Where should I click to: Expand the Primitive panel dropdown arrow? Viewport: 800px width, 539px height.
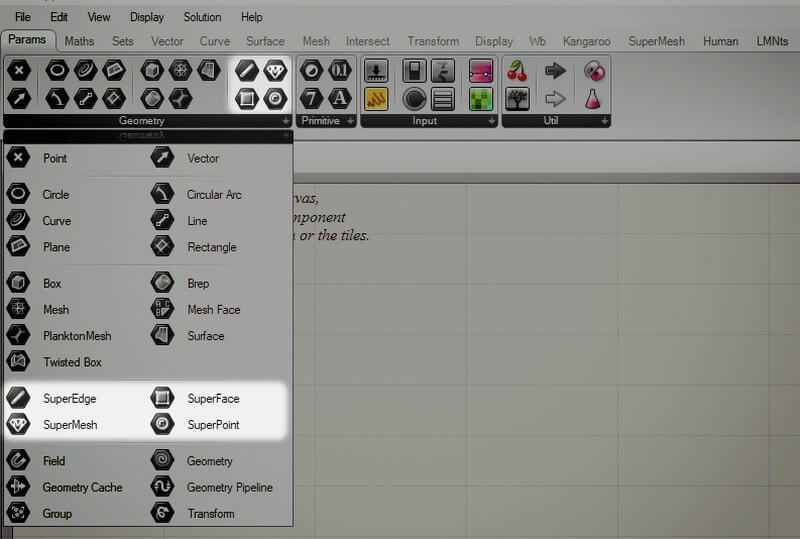[x=349, y=121]
